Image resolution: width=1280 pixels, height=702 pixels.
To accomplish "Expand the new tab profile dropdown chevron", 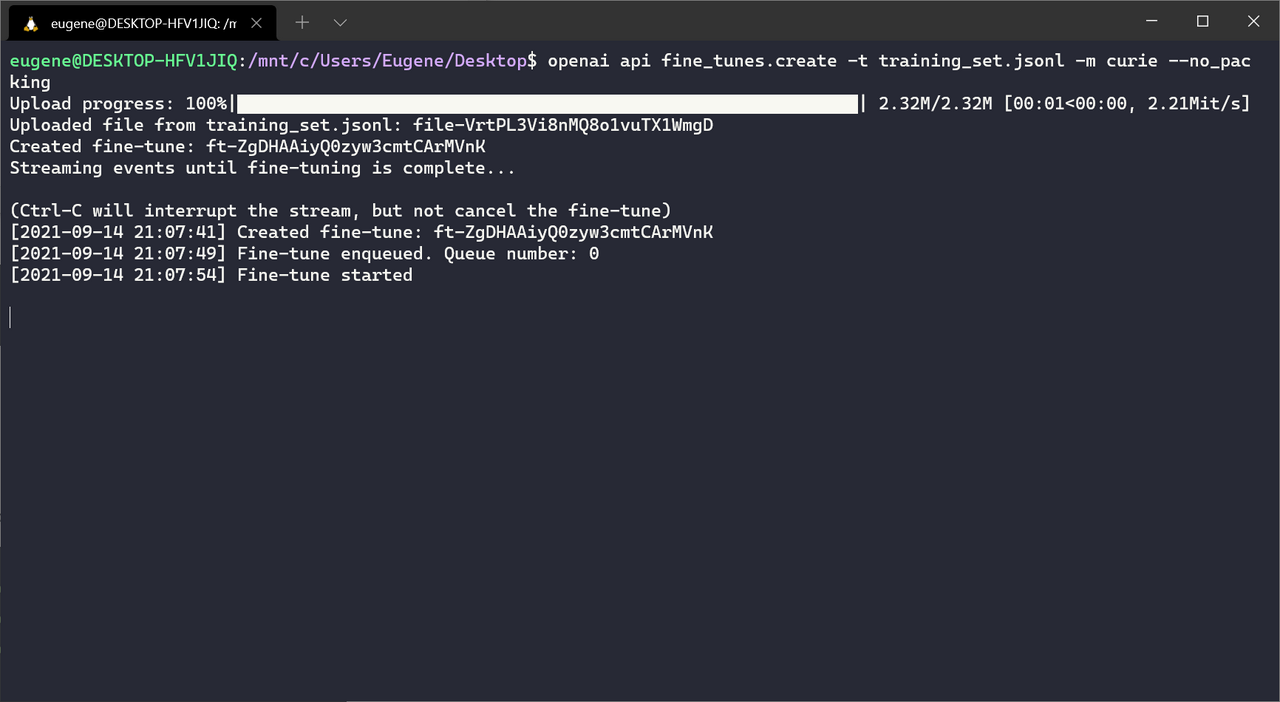I will point(340,22).
